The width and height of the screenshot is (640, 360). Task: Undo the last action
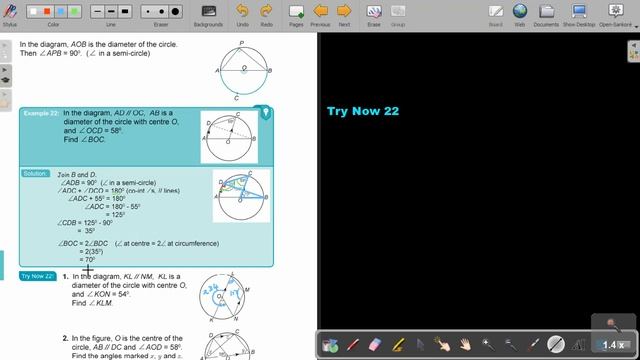(x=242, y=15)
